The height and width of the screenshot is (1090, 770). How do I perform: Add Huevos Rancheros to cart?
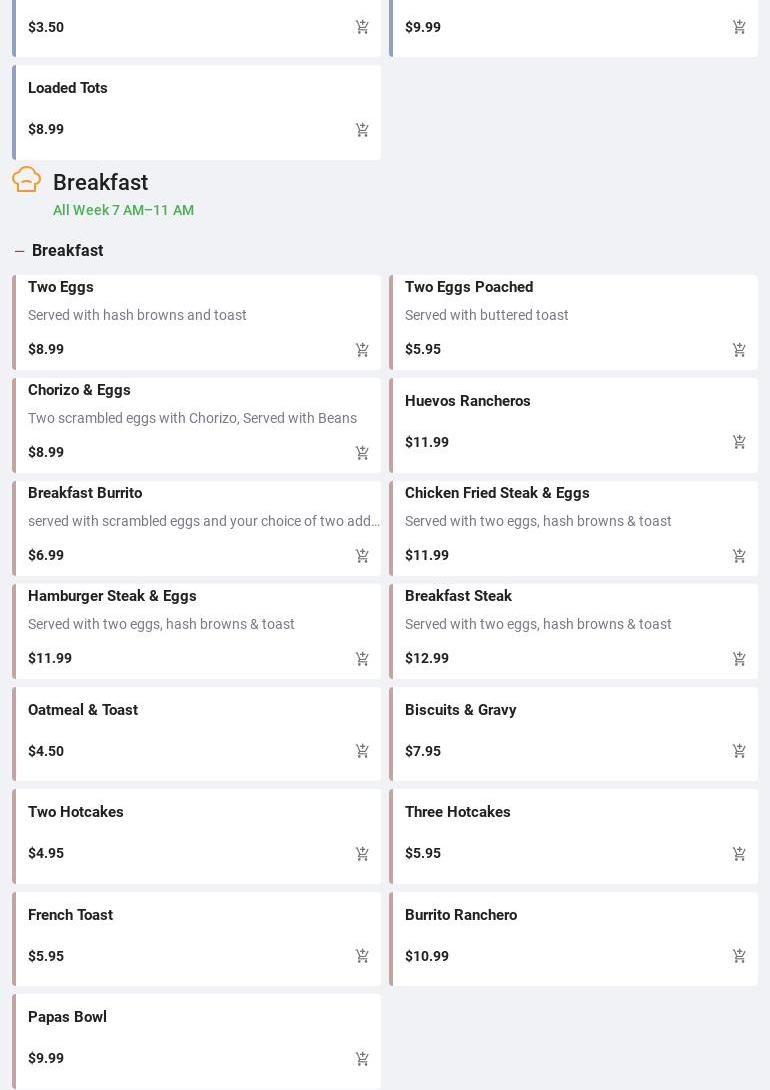tap(739, 442)
